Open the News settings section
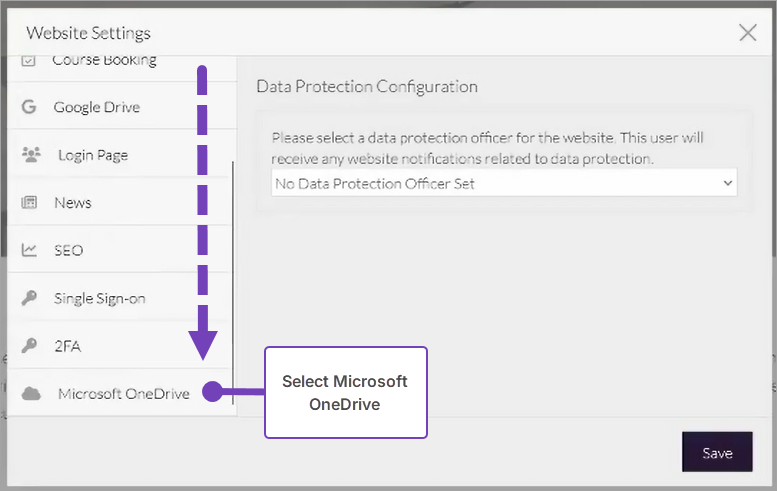 [73, 203]
